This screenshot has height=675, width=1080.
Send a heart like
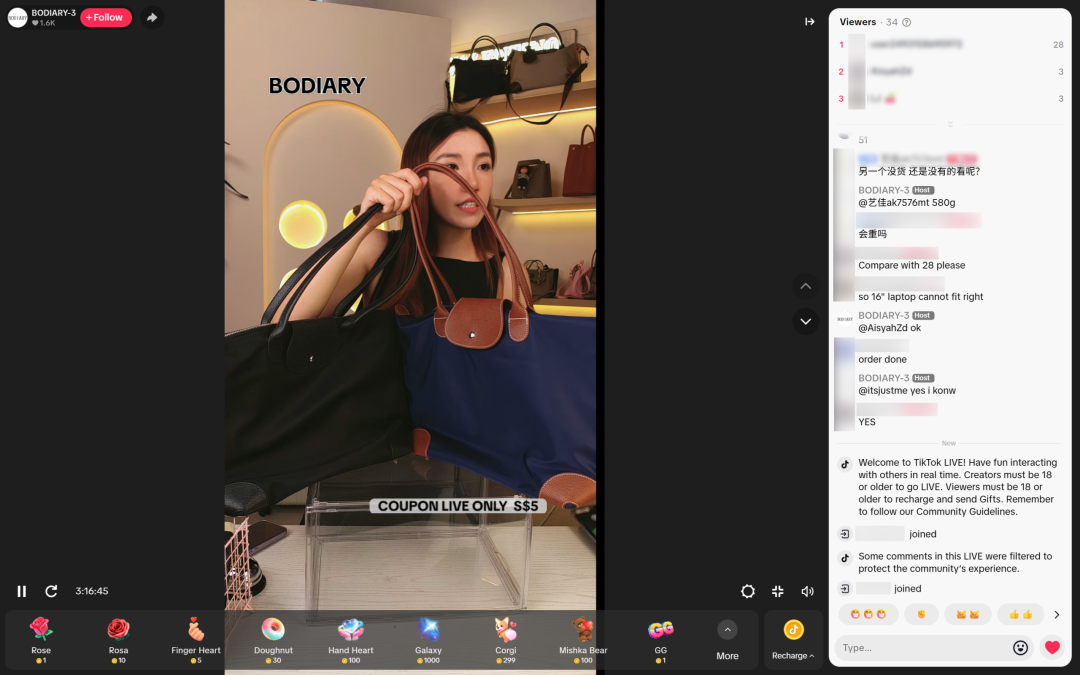[x=1052, y=647]
